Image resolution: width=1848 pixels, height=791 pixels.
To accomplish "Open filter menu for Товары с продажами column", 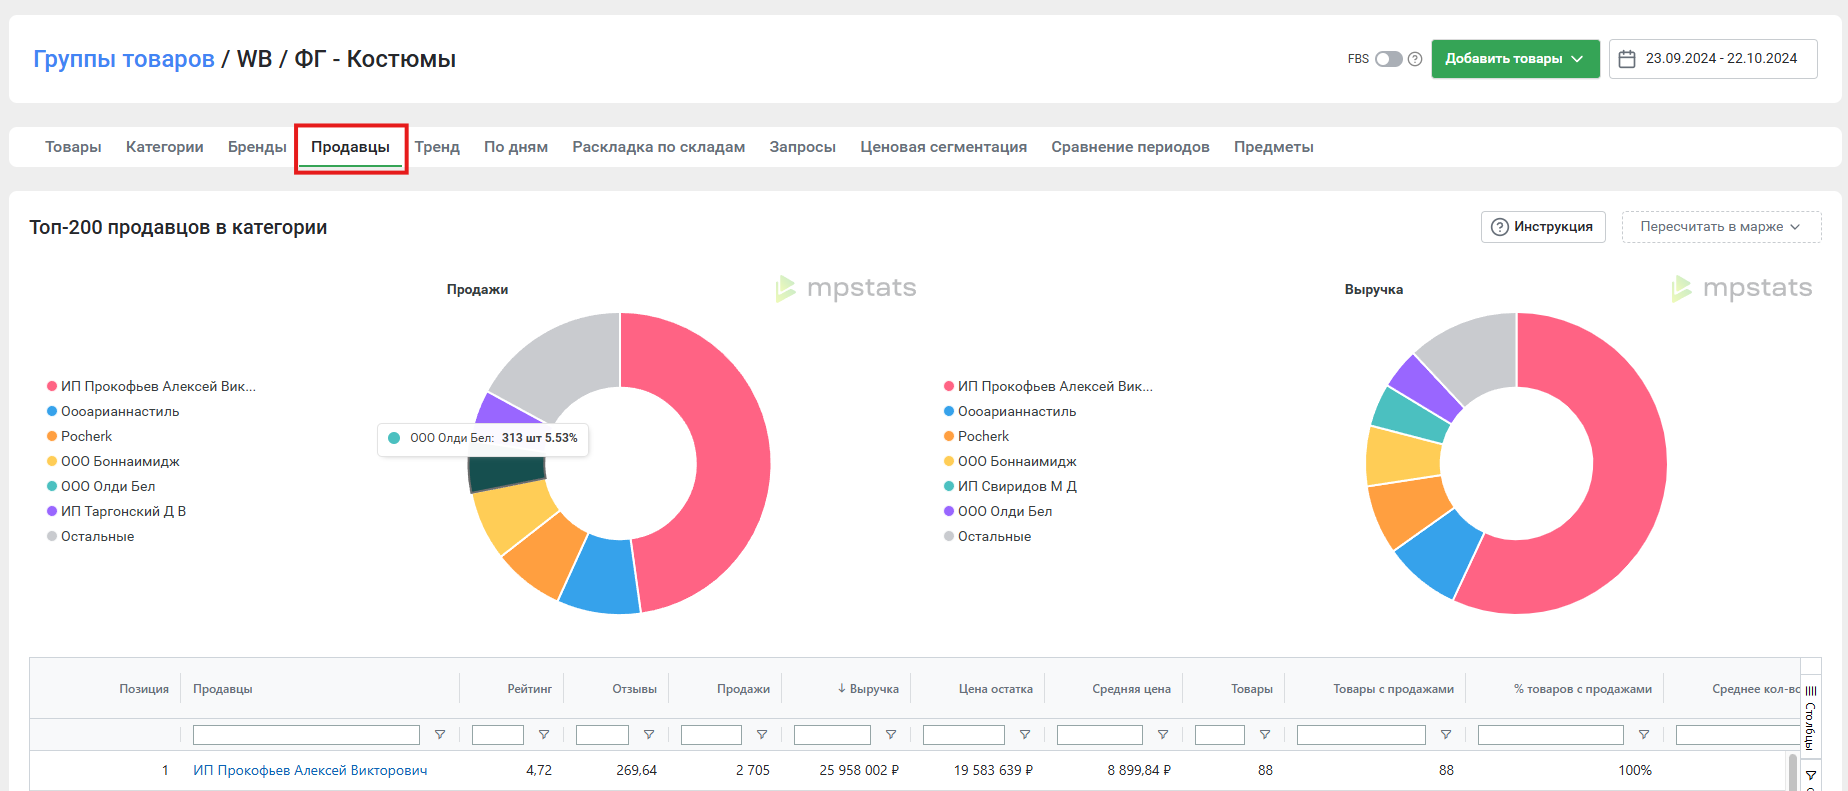I will (1445, 735).
